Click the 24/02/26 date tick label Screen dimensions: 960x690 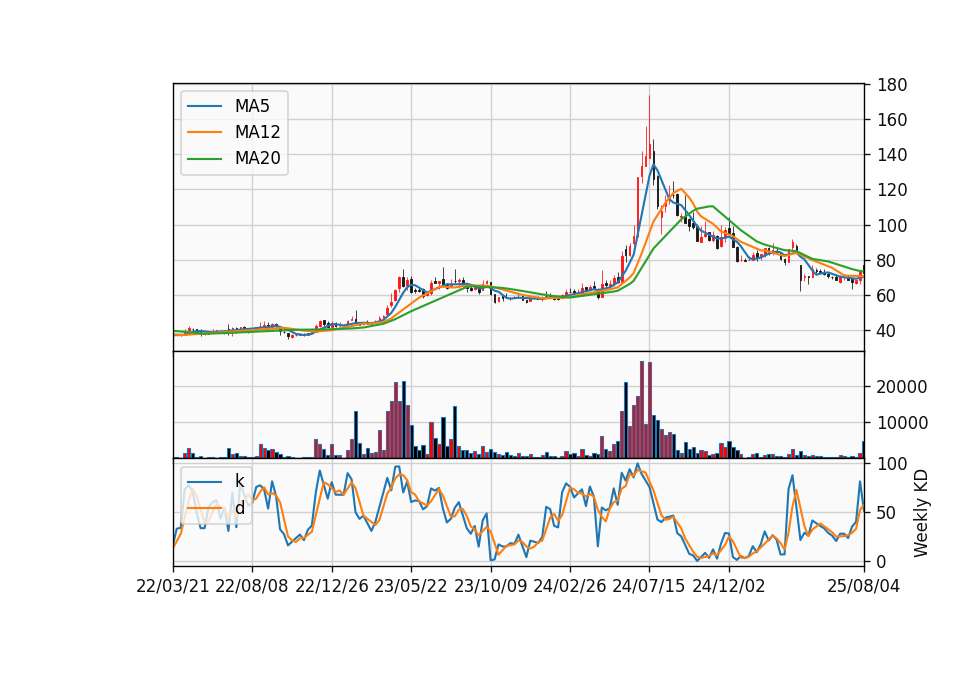[x=570, y=586]
